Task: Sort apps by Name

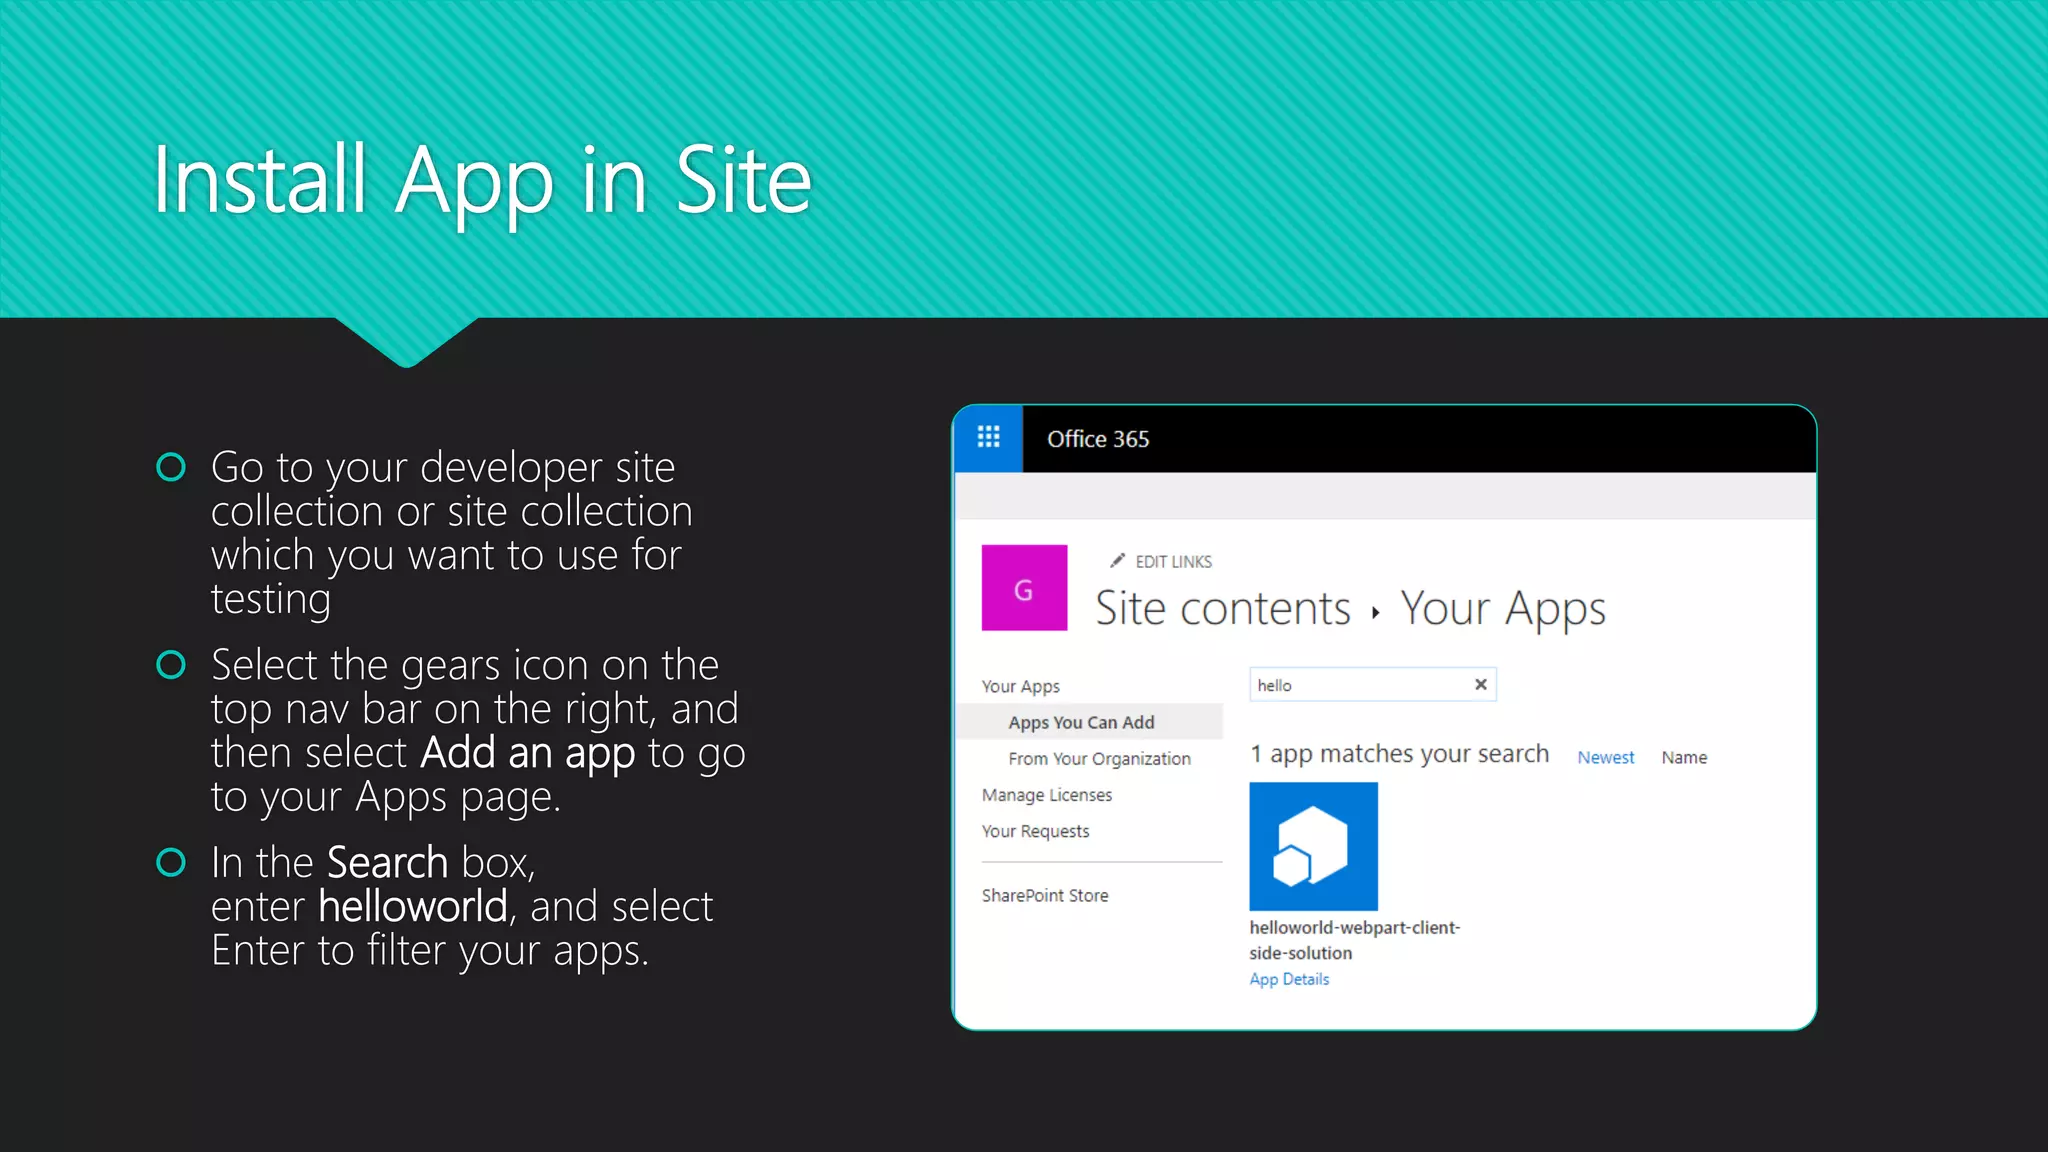Action: [1684, 758]
